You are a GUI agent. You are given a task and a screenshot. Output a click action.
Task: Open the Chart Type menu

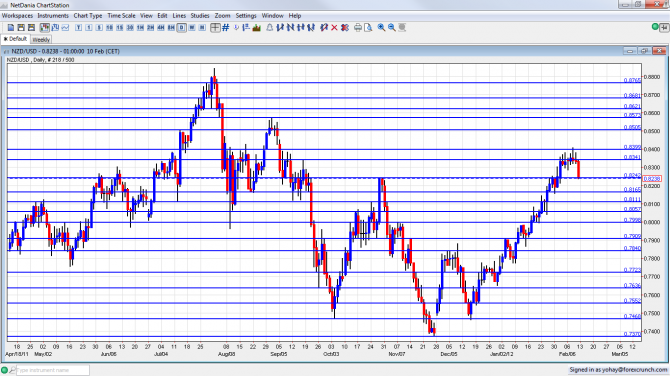pyautogui.click(x=88, y=15)
